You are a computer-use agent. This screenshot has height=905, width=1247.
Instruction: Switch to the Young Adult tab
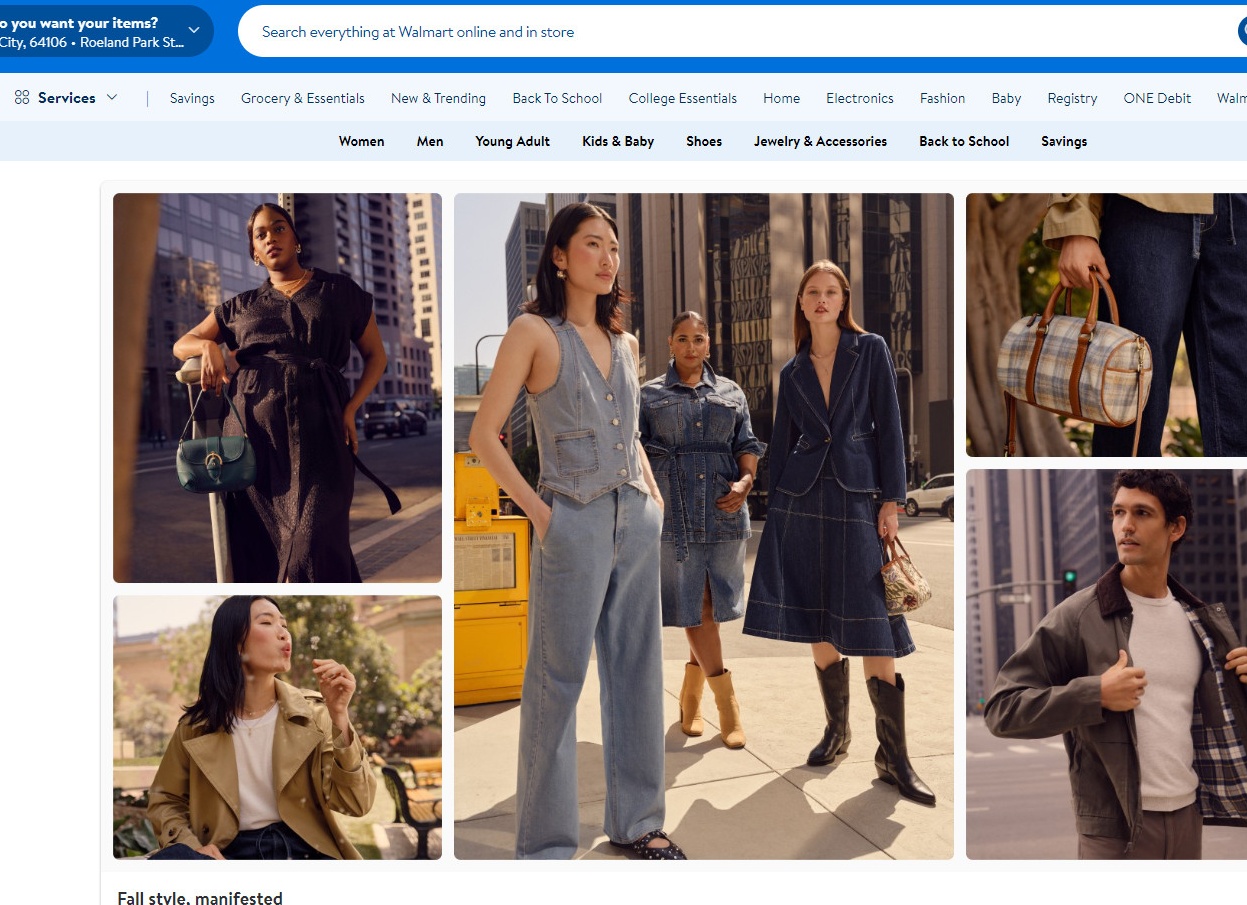coord(513,141)
